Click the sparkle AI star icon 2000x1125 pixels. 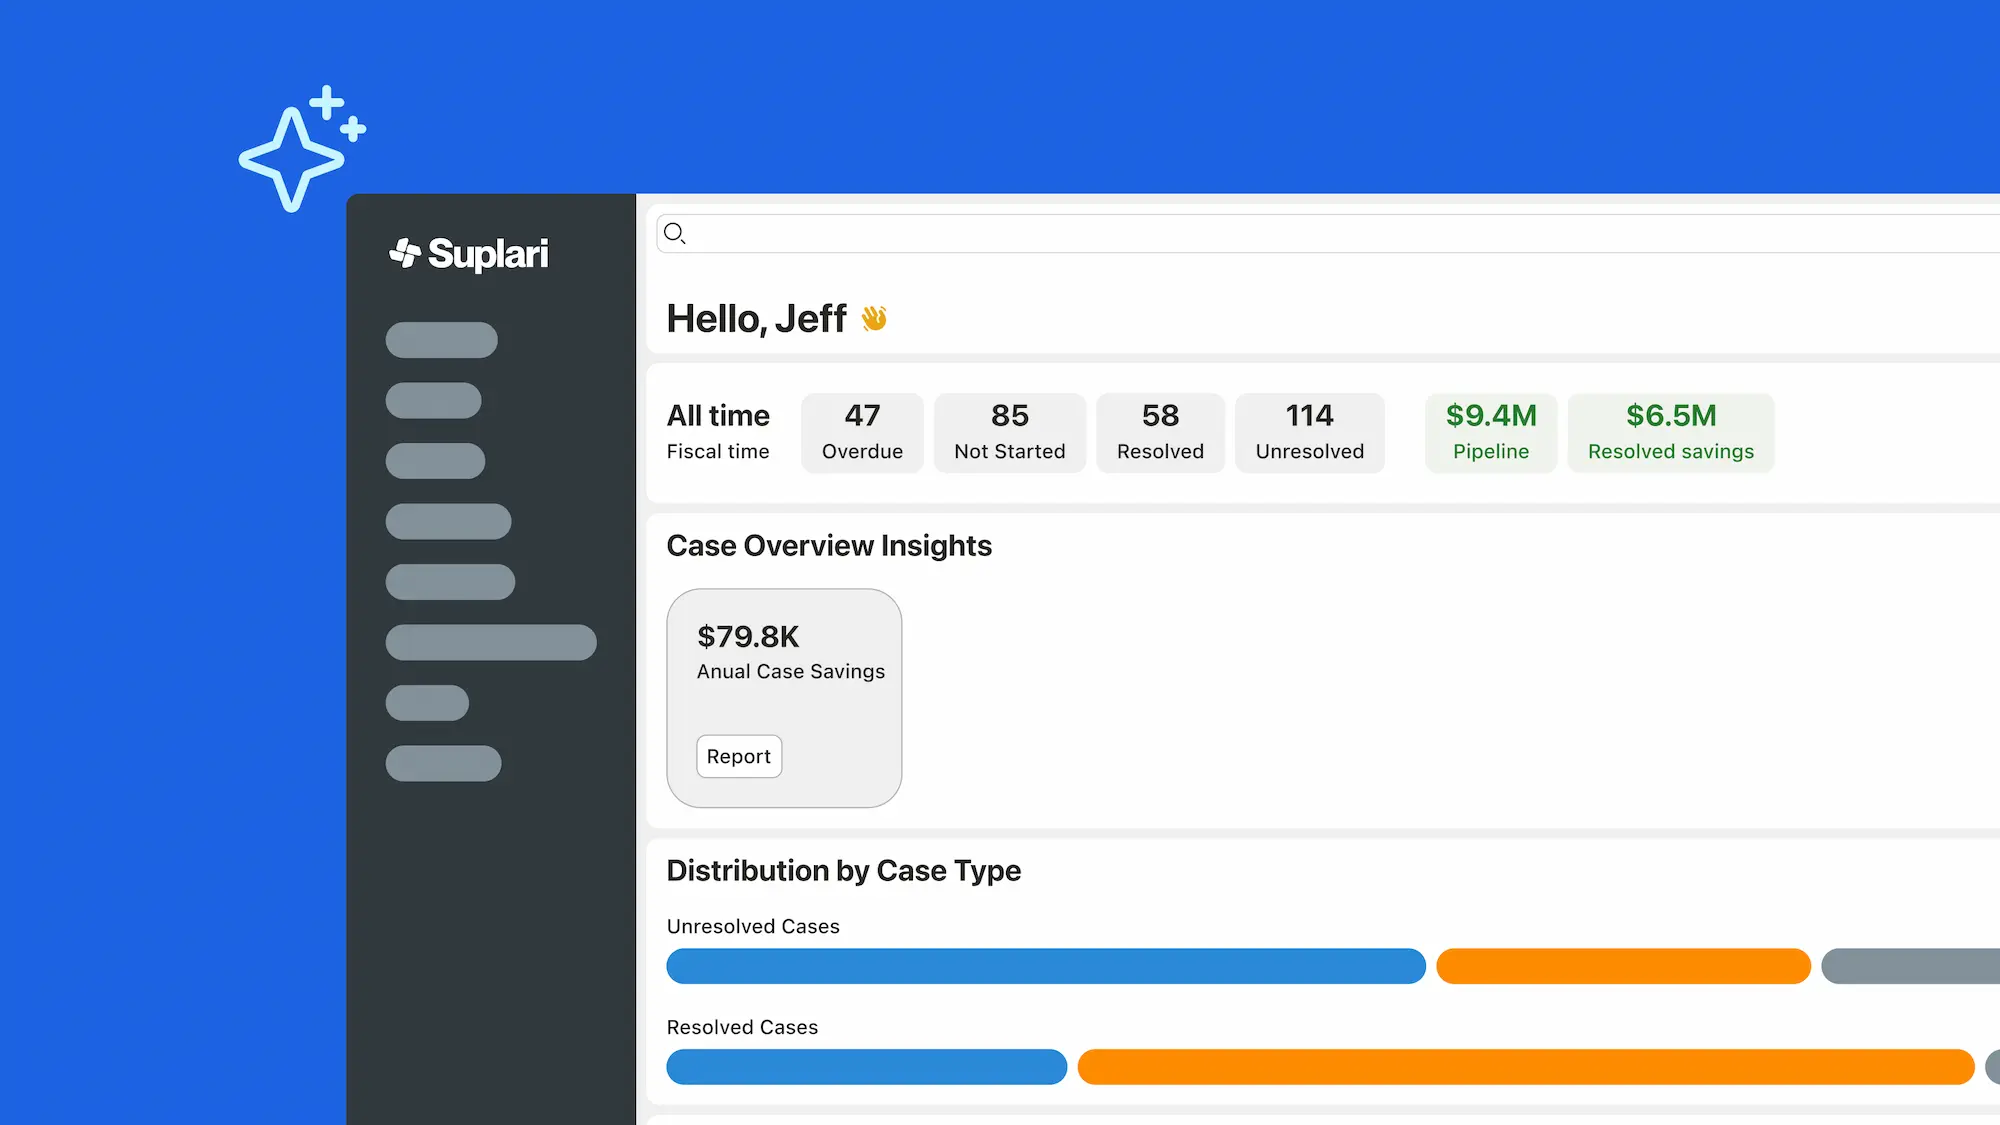tap(301, 149)
